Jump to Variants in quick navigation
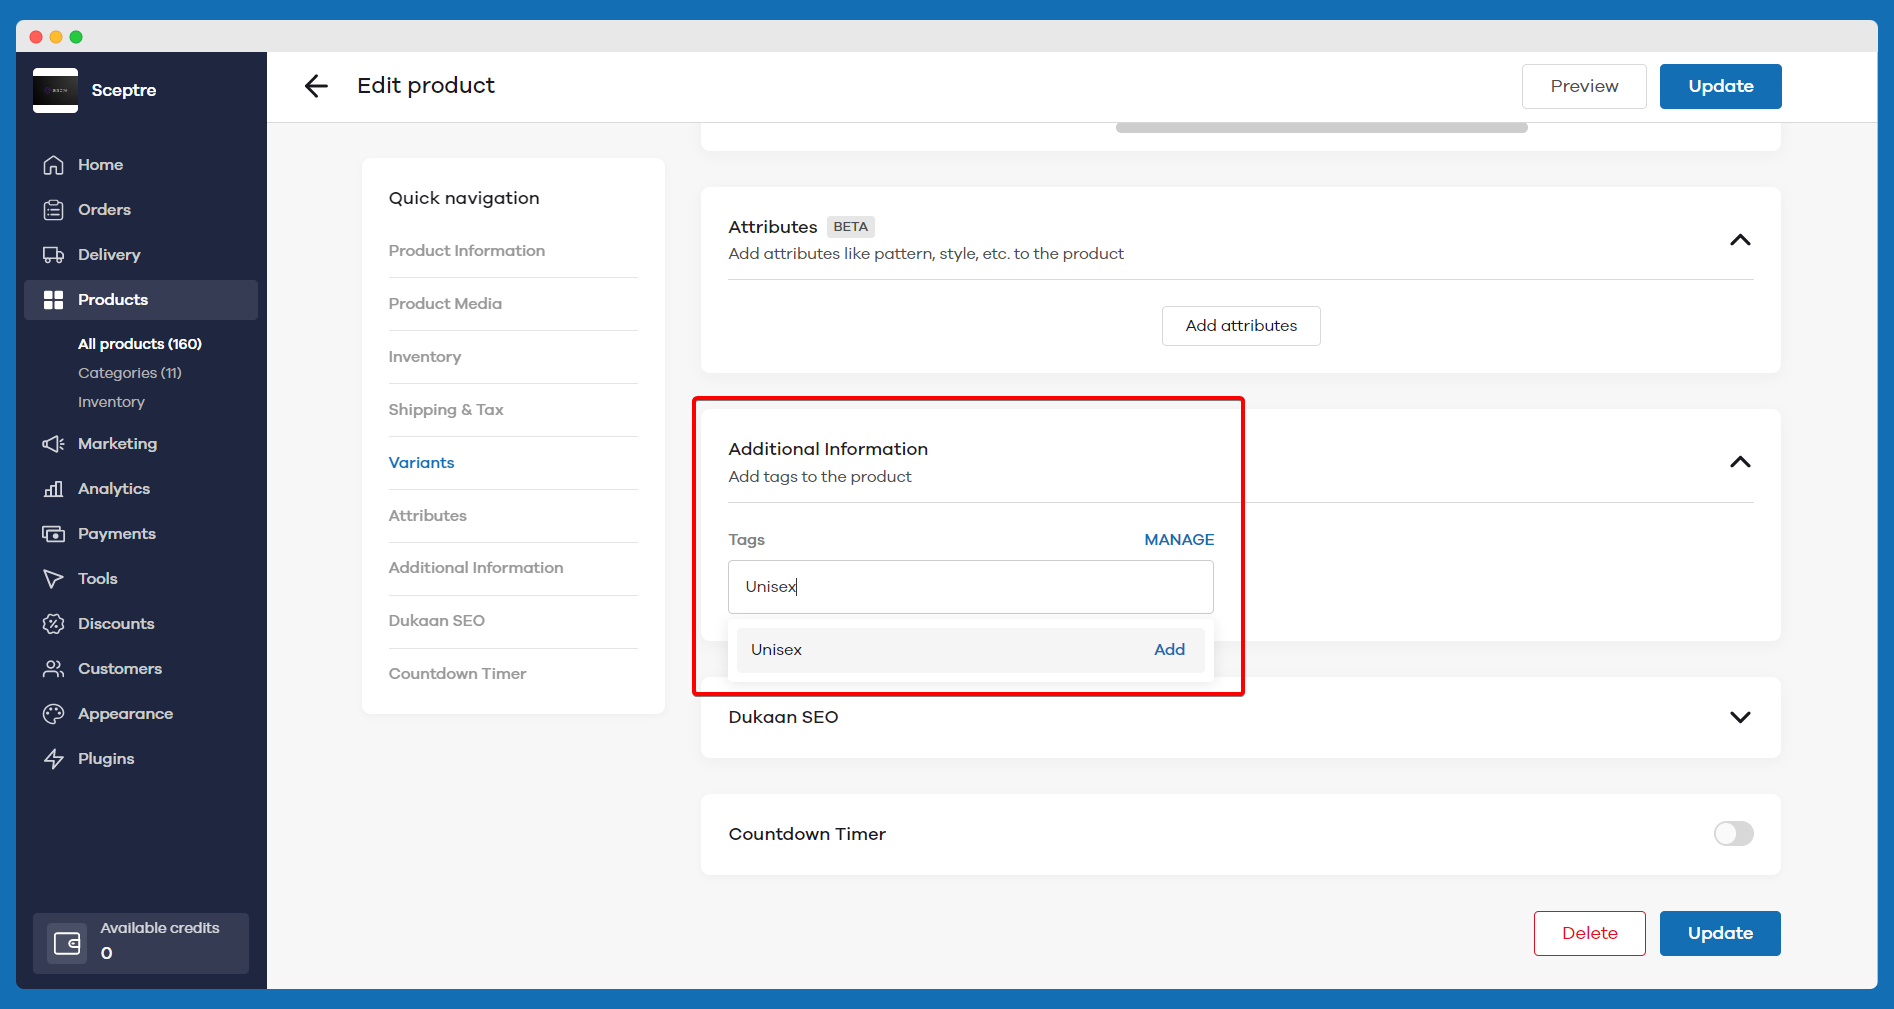 [421, 463]
